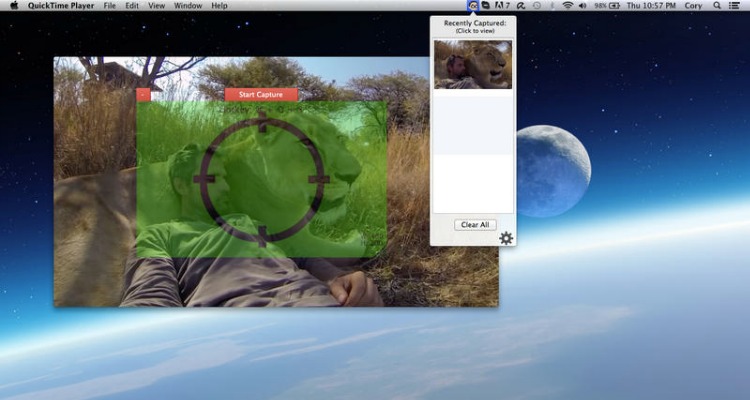The width and height of the screenshot is (750, 400).
Task: Expand the Cory user account menu
Action: [x=693, y=6]
